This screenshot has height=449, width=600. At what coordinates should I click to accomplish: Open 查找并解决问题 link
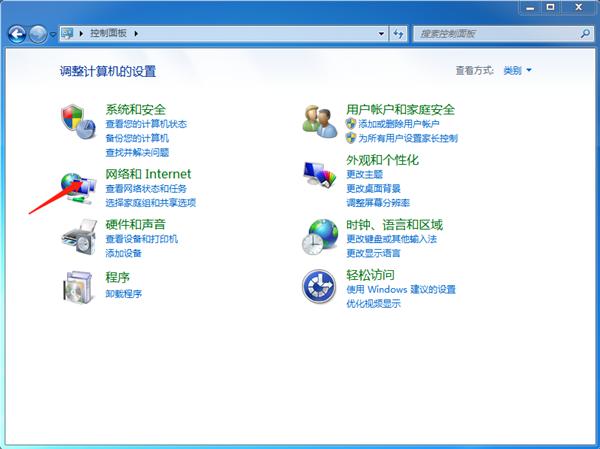pyautogui.click(x=137, y=152)
